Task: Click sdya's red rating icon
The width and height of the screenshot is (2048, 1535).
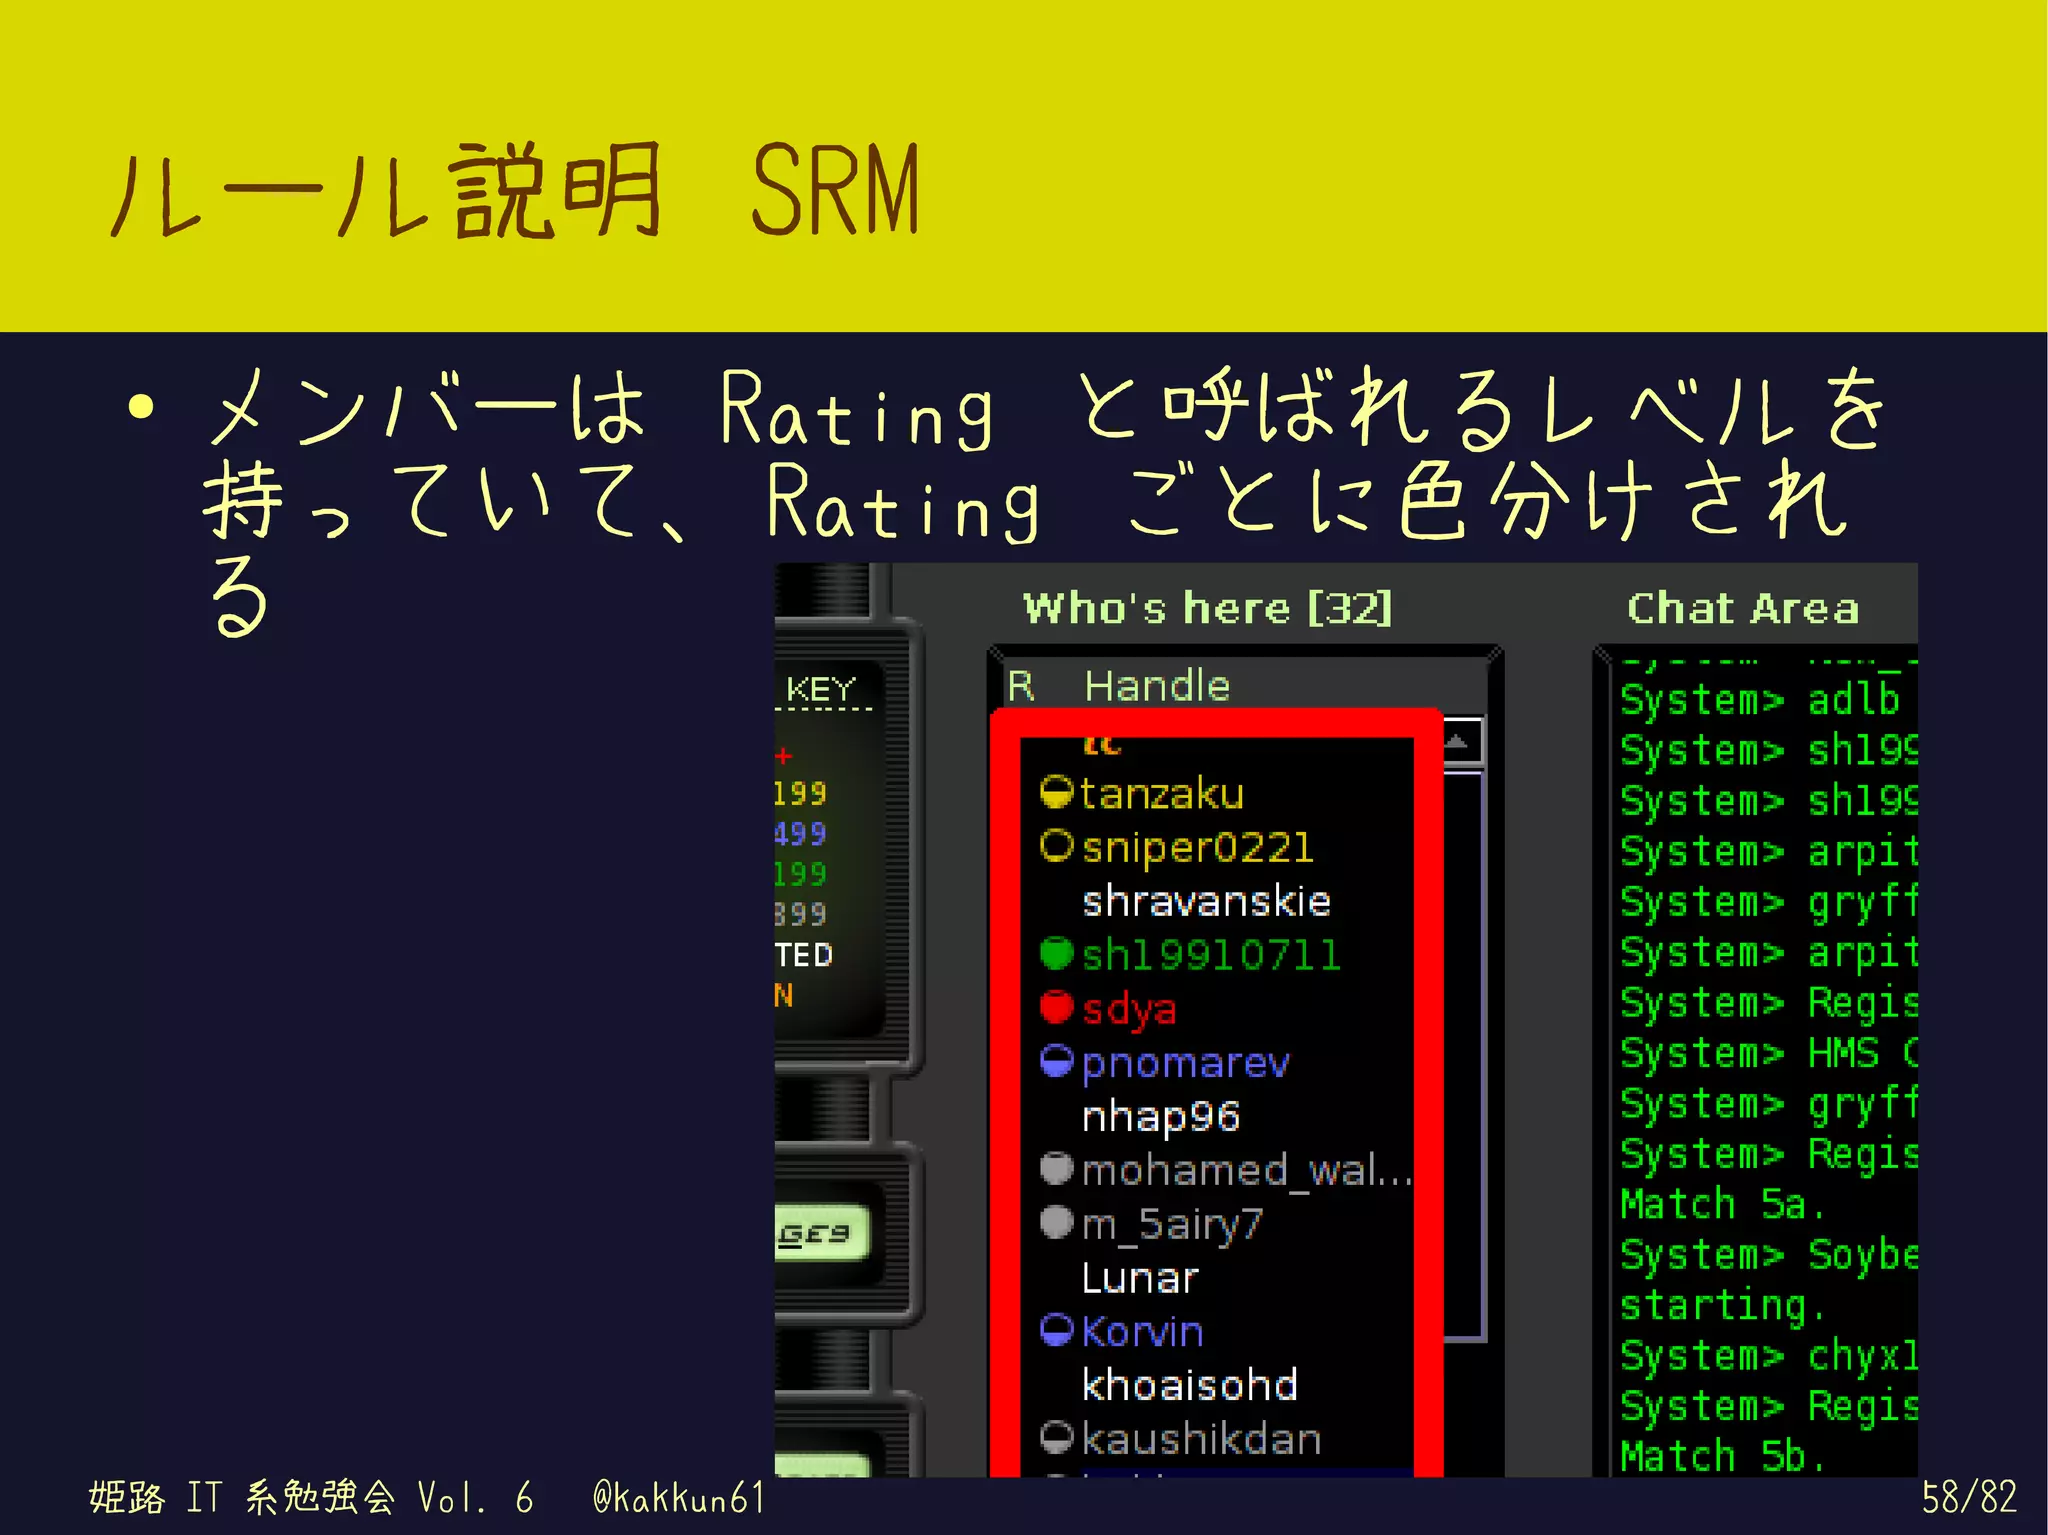Action: (1056, 1007)
